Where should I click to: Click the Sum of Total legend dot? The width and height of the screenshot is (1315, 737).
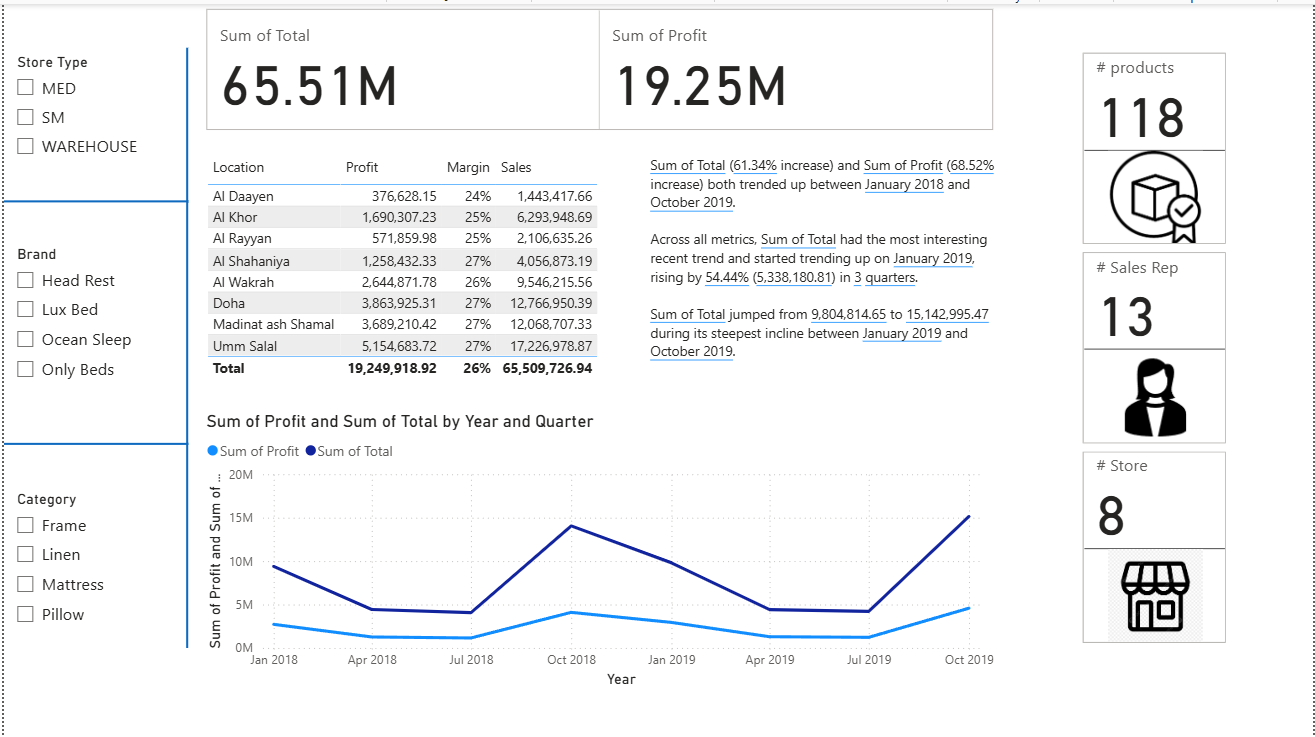tap(311, 451)
